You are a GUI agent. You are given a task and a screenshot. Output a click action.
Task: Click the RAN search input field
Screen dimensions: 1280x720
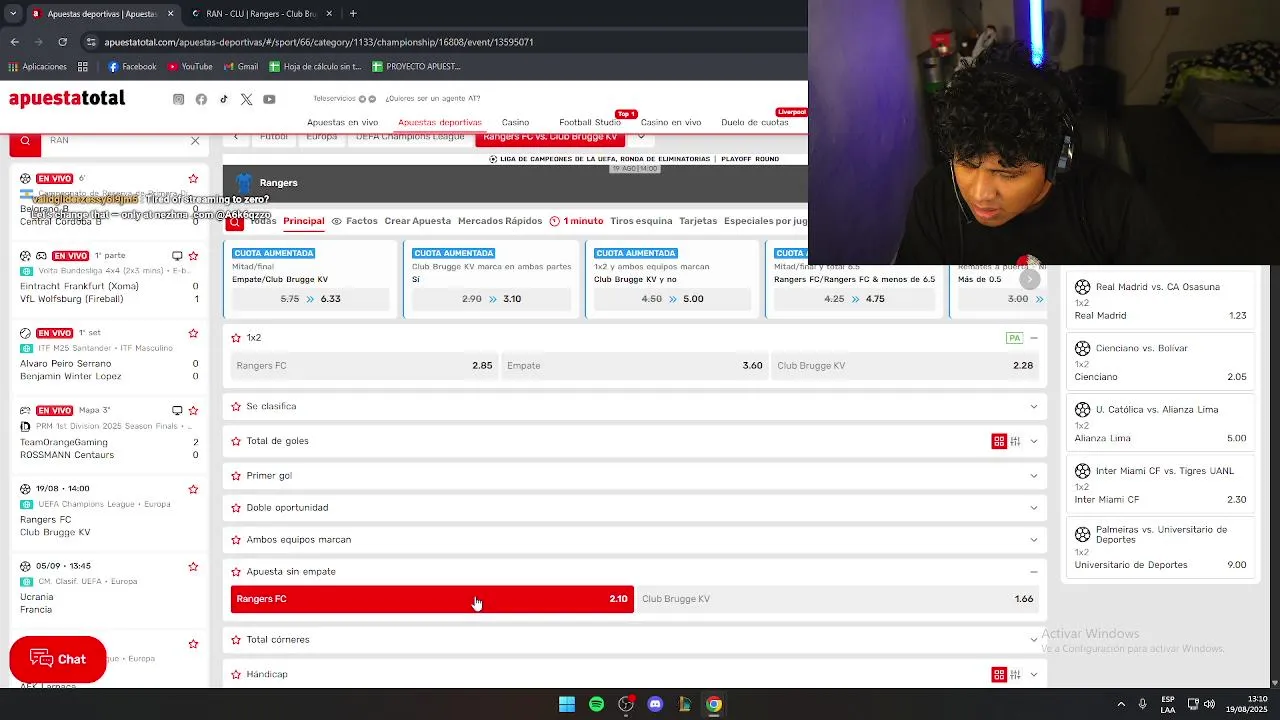coord(115,141)
